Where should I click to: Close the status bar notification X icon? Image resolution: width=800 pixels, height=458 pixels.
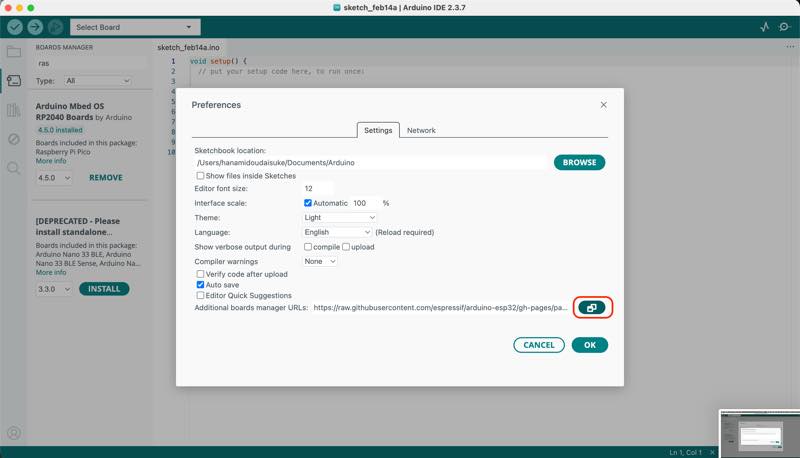click(712, 452)
